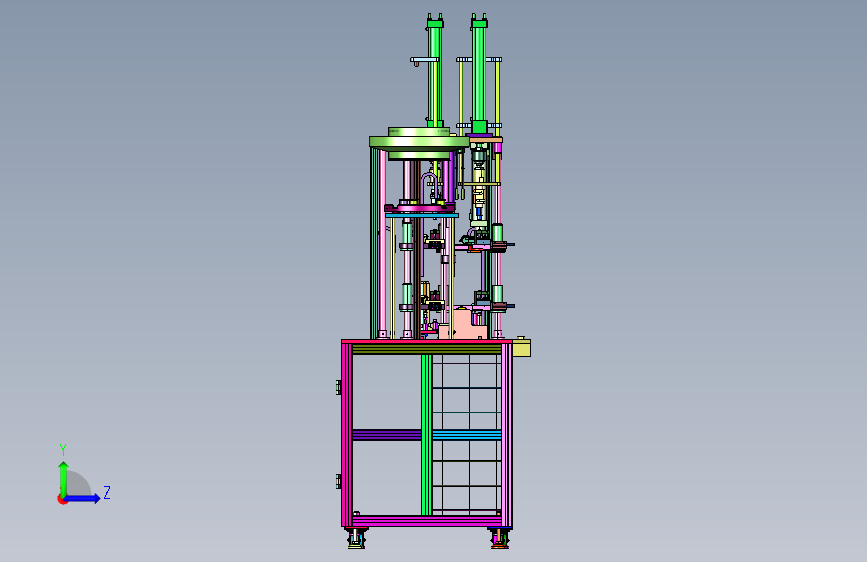This screenshot has height=562, width=867.
Task: Pick the cyan horizontal crossbeam in the frame
Action: 467,435
